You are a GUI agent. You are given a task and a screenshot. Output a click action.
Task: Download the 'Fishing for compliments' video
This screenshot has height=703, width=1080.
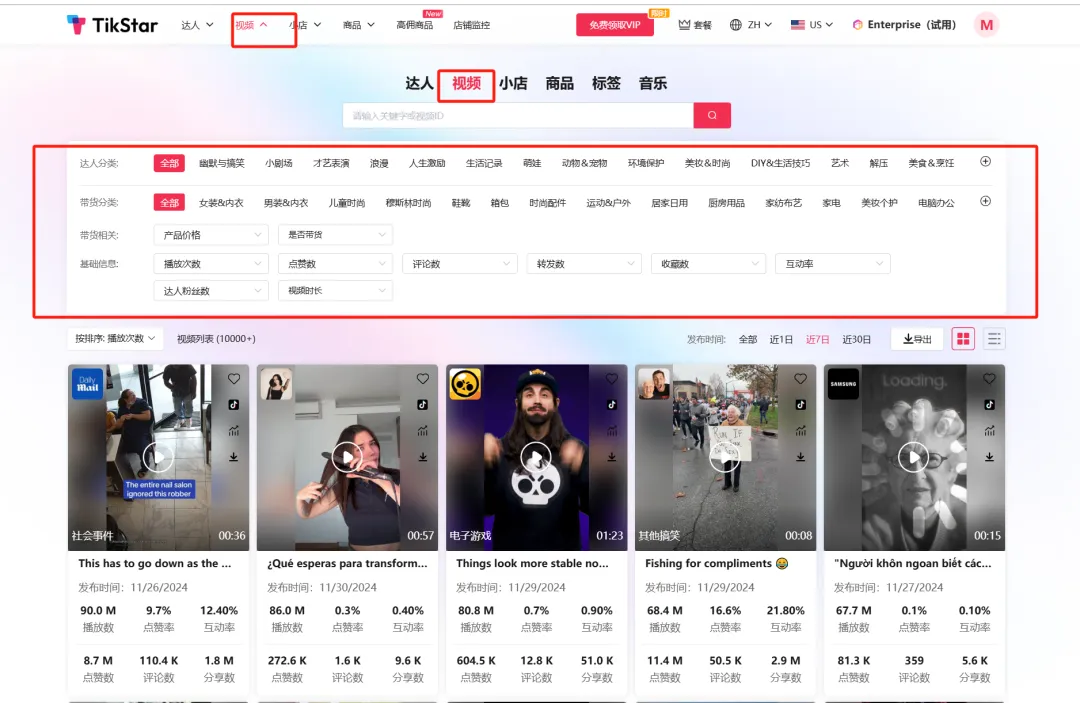tap(800, 457)
